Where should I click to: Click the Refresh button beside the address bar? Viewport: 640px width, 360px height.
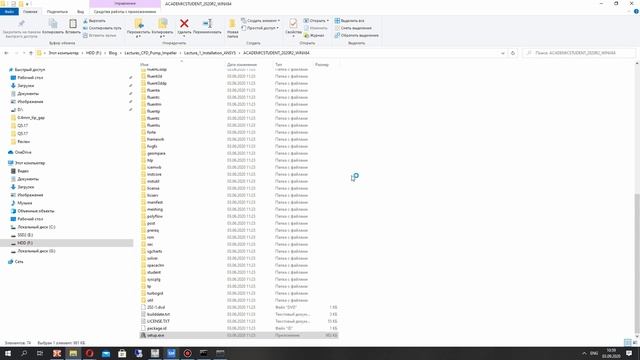click(x=513, y=53)
